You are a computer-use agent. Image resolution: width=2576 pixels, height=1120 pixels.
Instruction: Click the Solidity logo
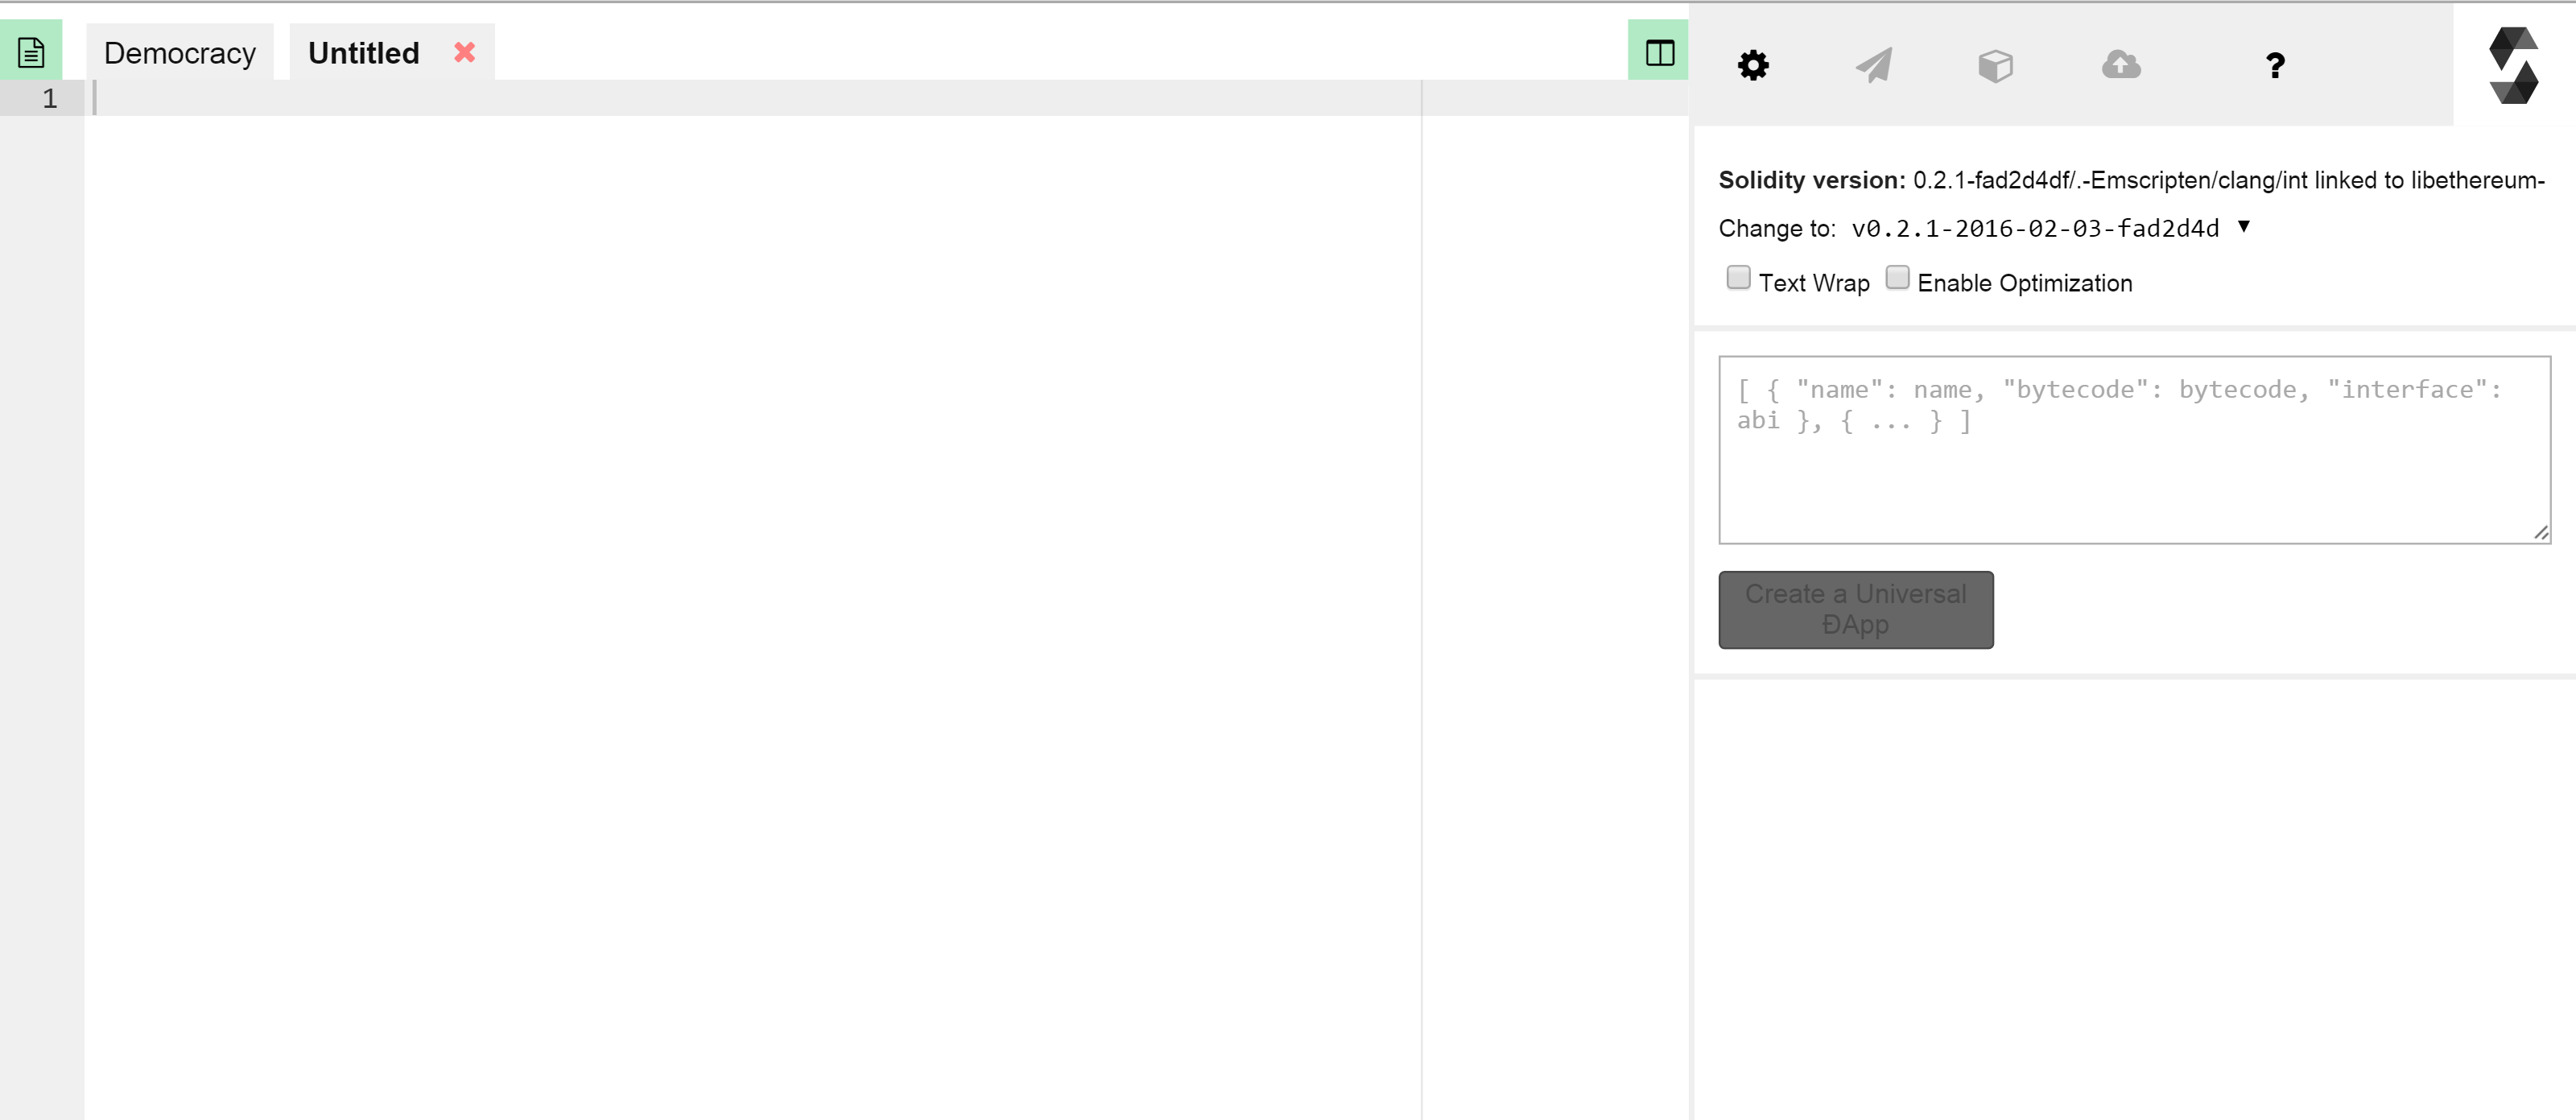point(2513,66)
